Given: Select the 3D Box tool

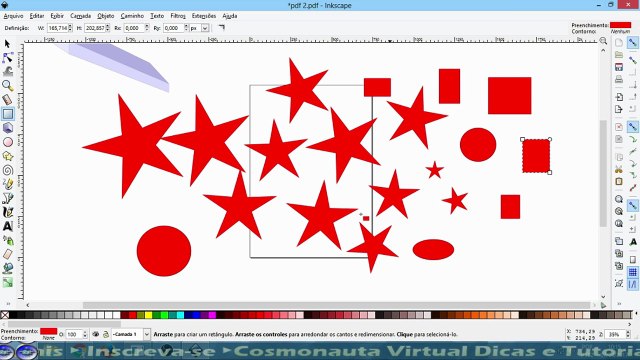Looking at the screenshot, I should click(7, 128).
